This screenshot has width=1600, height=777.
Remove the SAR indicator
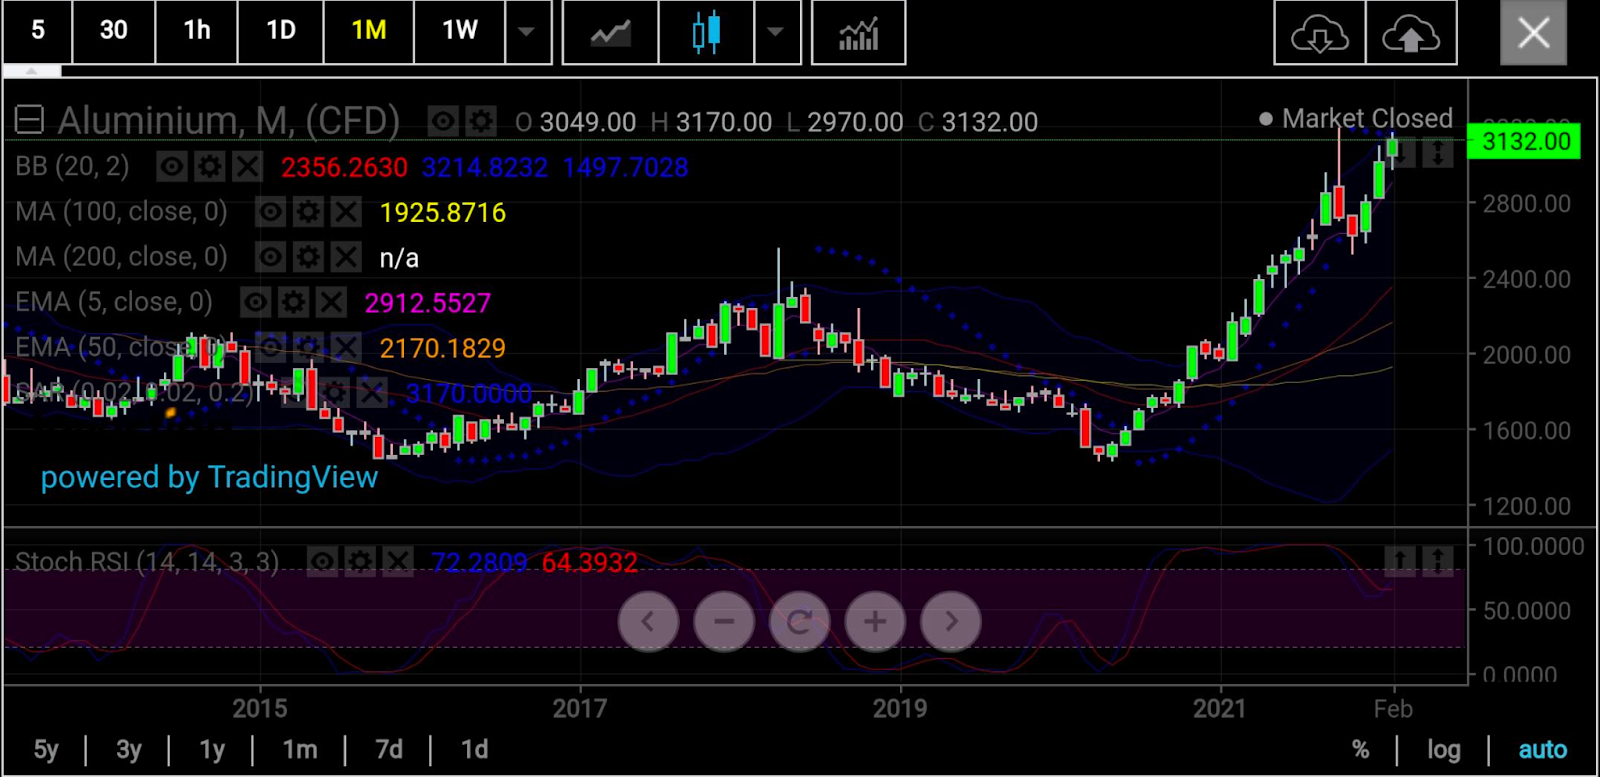(x=371, y=392)
